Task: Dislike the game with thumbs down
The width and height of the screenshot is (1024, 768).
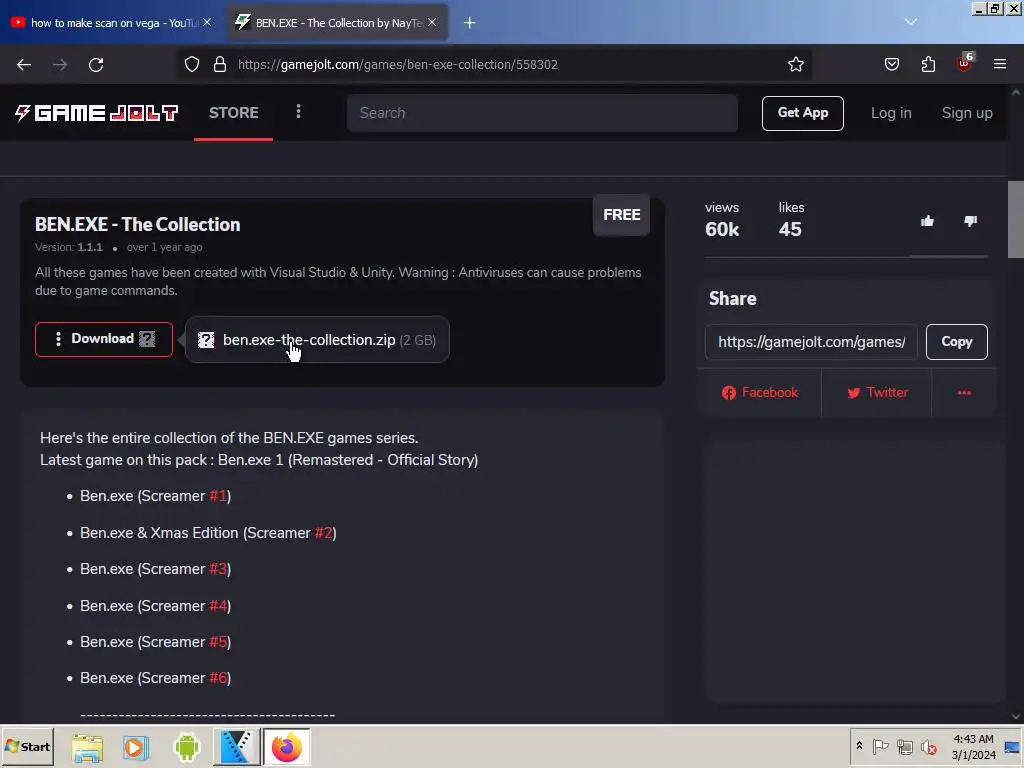Action: click(x=970, y=221)
